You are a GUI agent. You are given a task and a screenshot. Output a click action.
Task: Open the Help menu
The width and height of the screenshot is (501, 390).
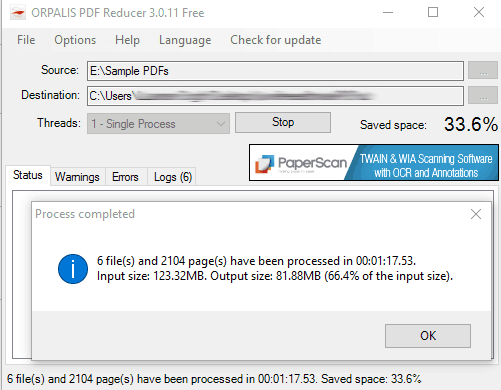[127, 40]
